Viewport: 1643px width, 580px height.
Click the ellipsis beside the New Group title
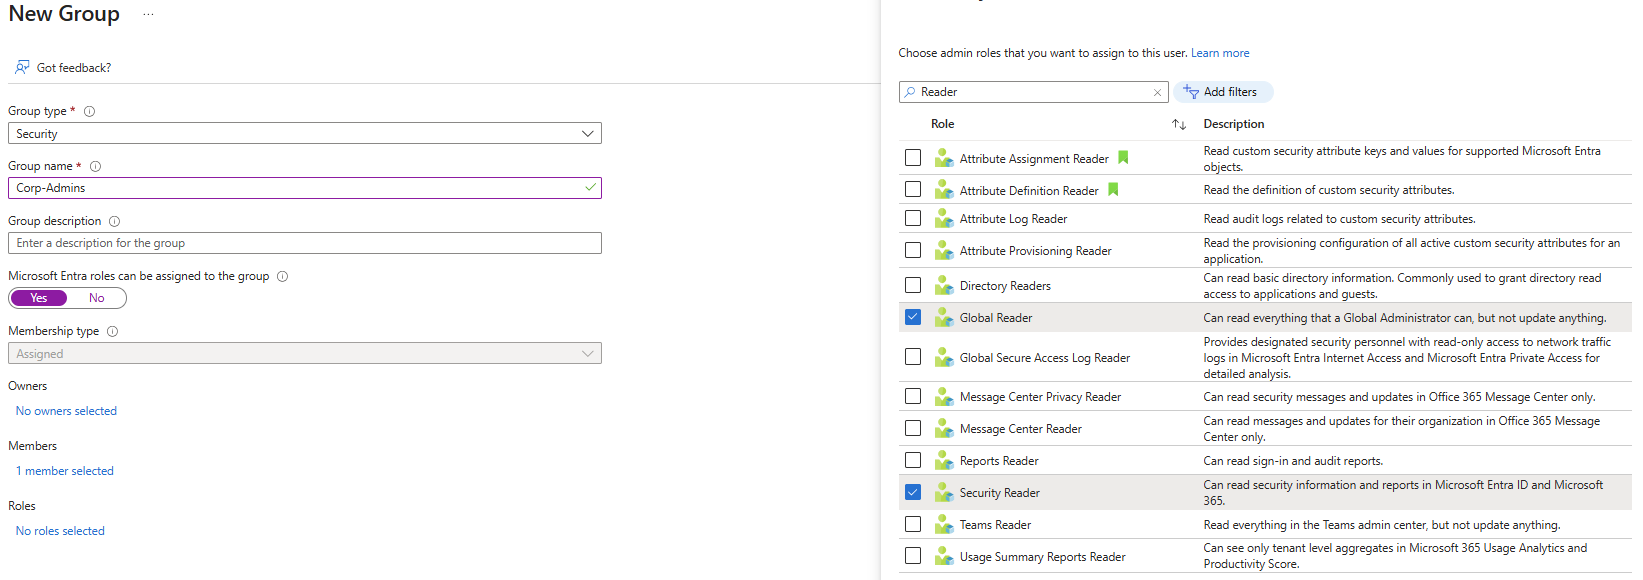(x=148, y=15)
